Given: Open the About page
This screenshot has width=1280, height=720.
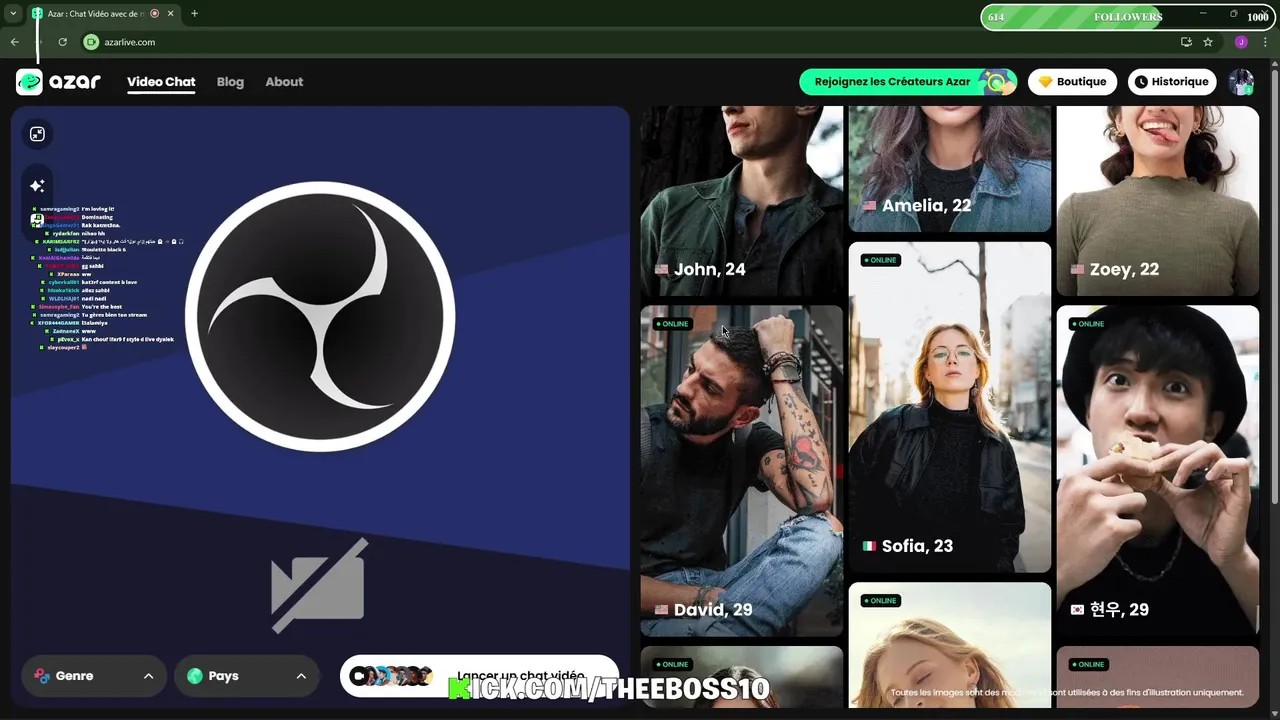Looking at the screenshot, I should pos(284,82).
